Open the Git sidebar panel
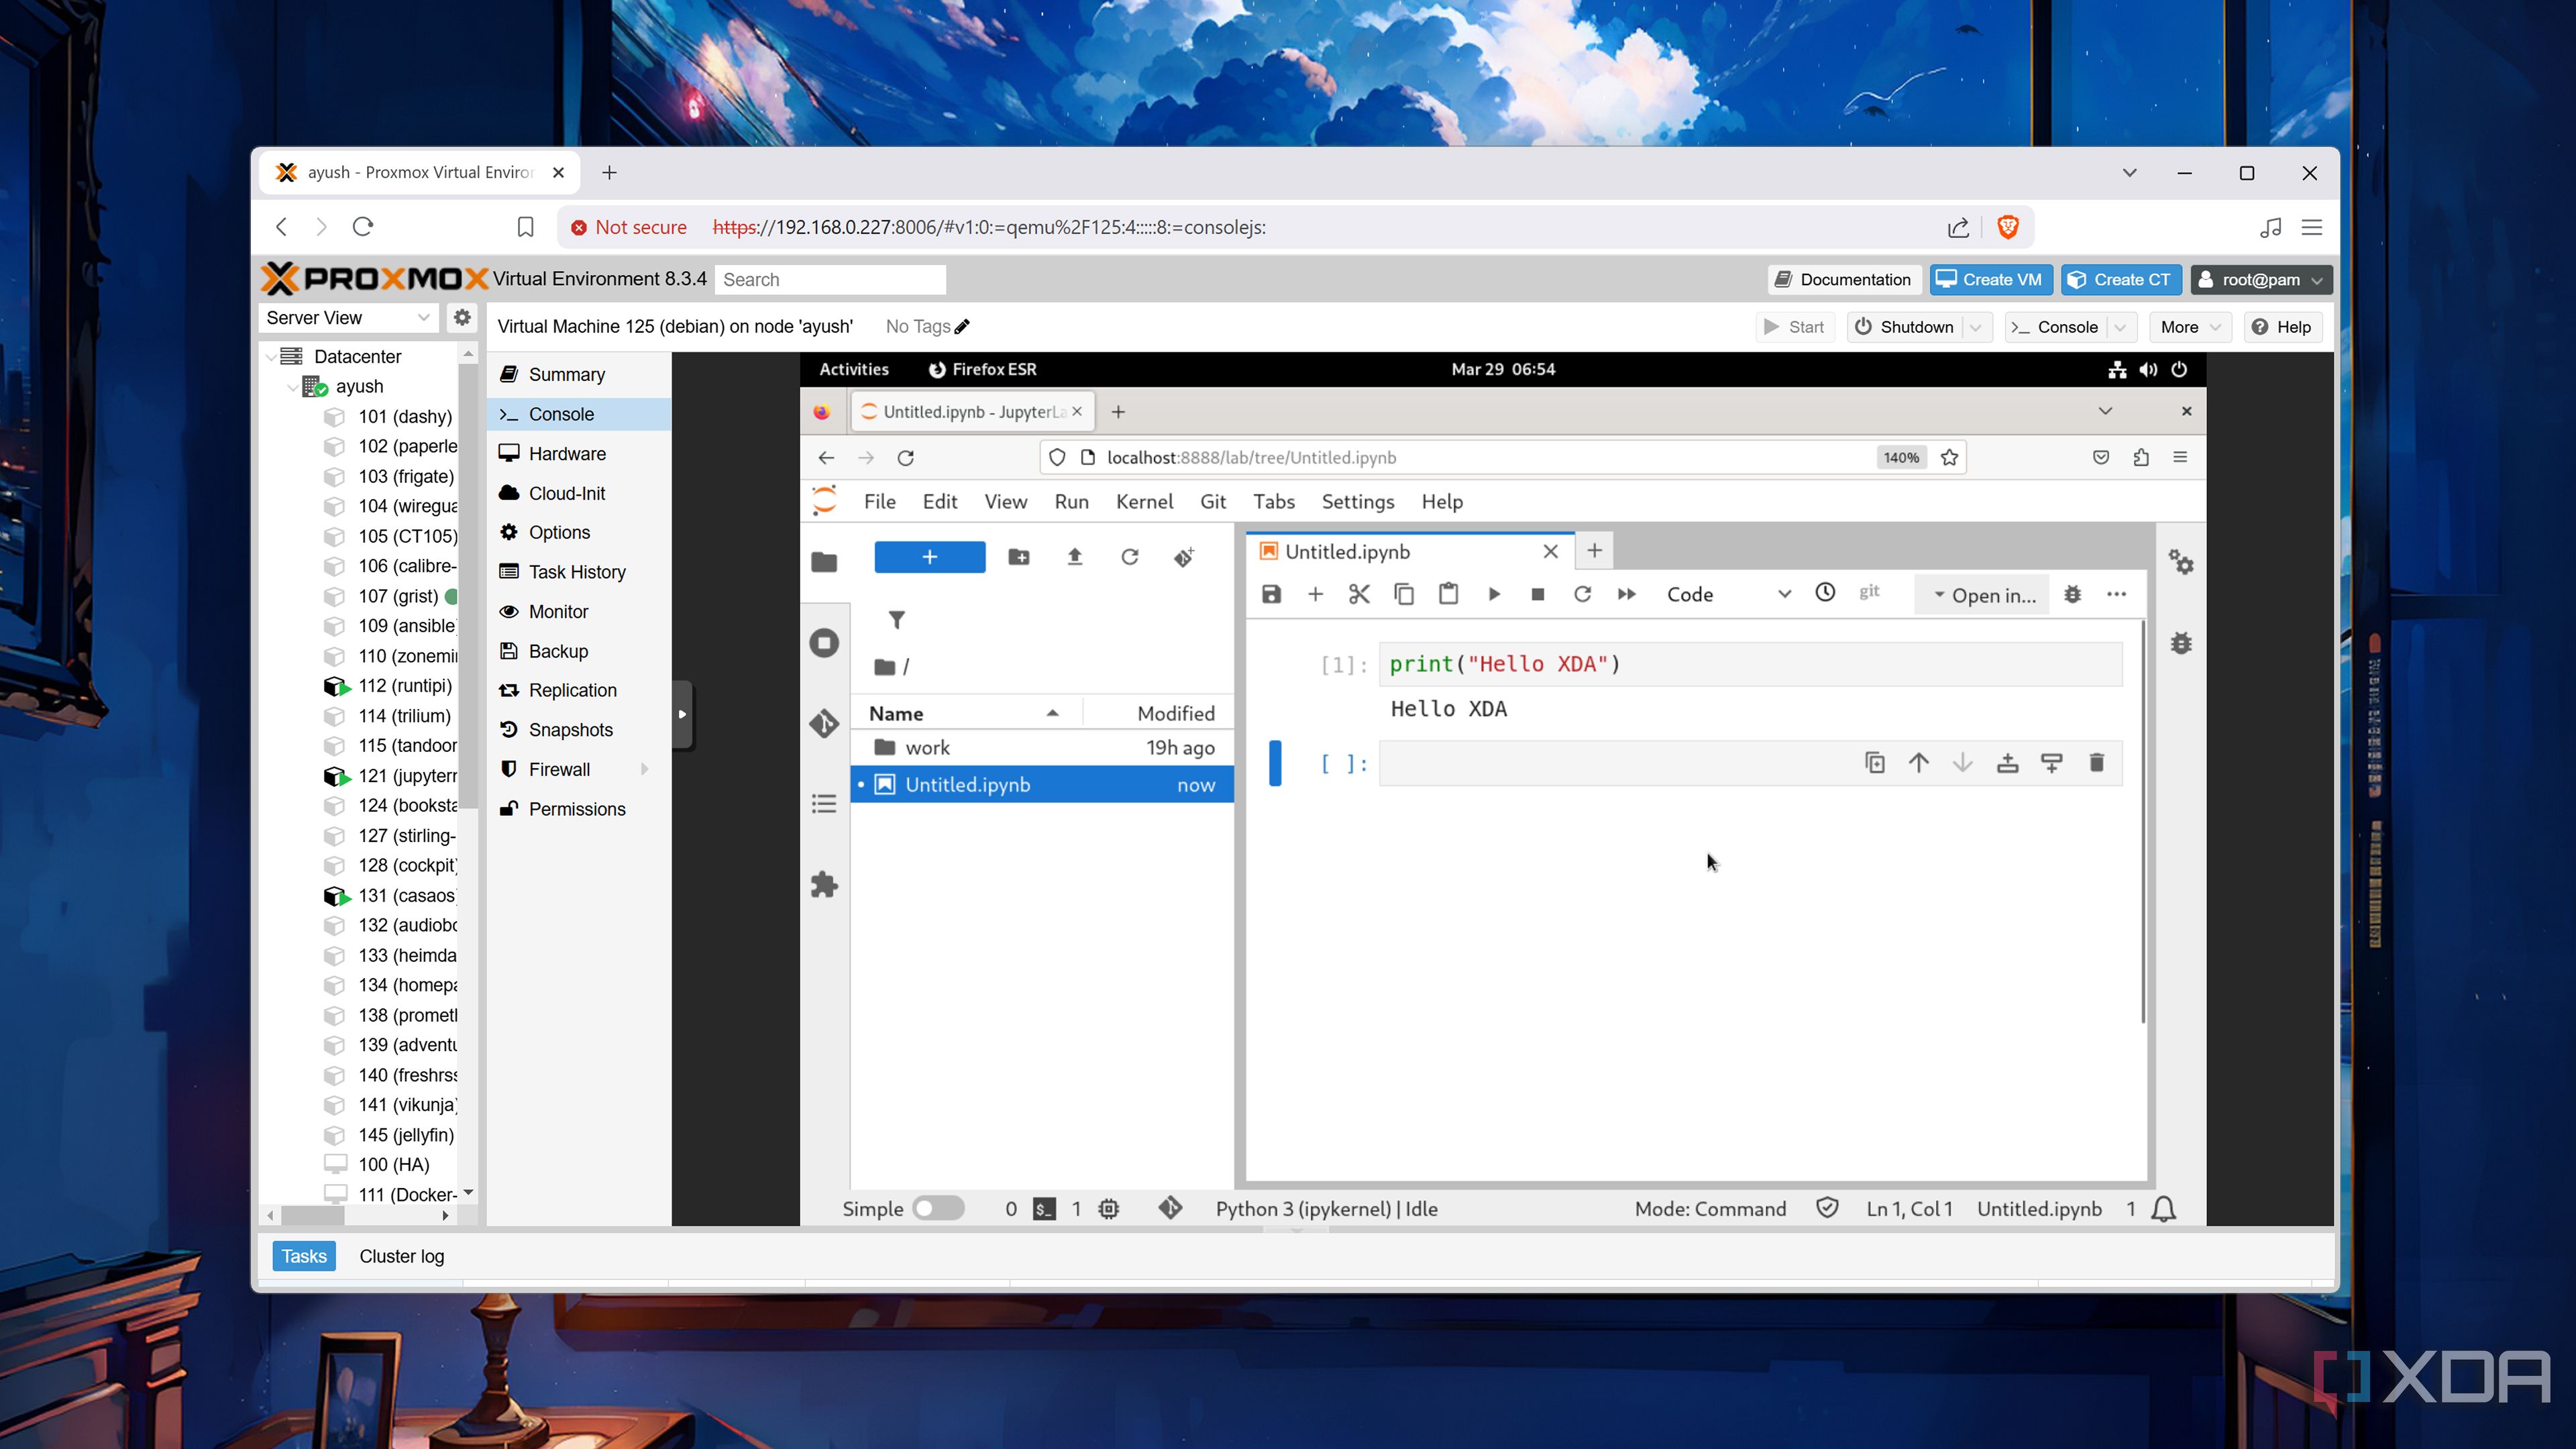This screenshot has width=2576, height=1449. point(825,723)
